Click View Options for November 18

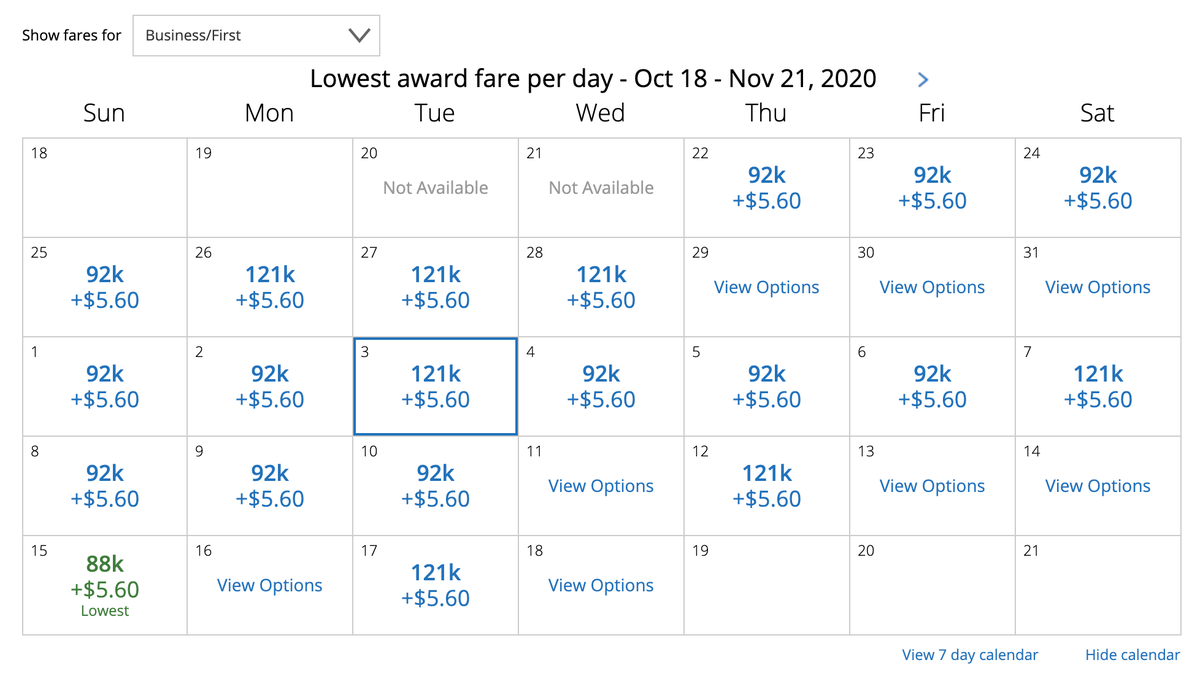coord(600,585)
